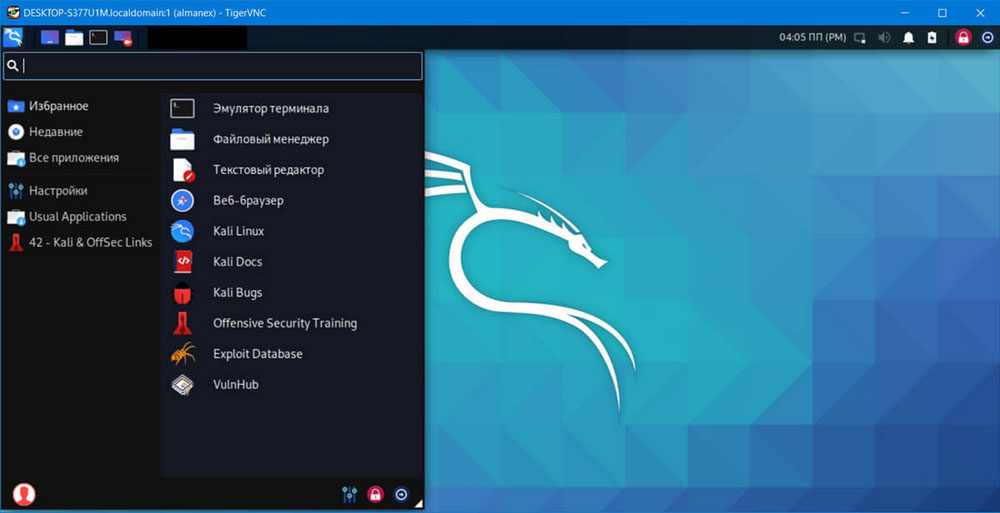The height and width of the screenshot is (513, 1000).
Task: Click the display/network tray icon
Action: pyautogui.click(x=860, y=38)
